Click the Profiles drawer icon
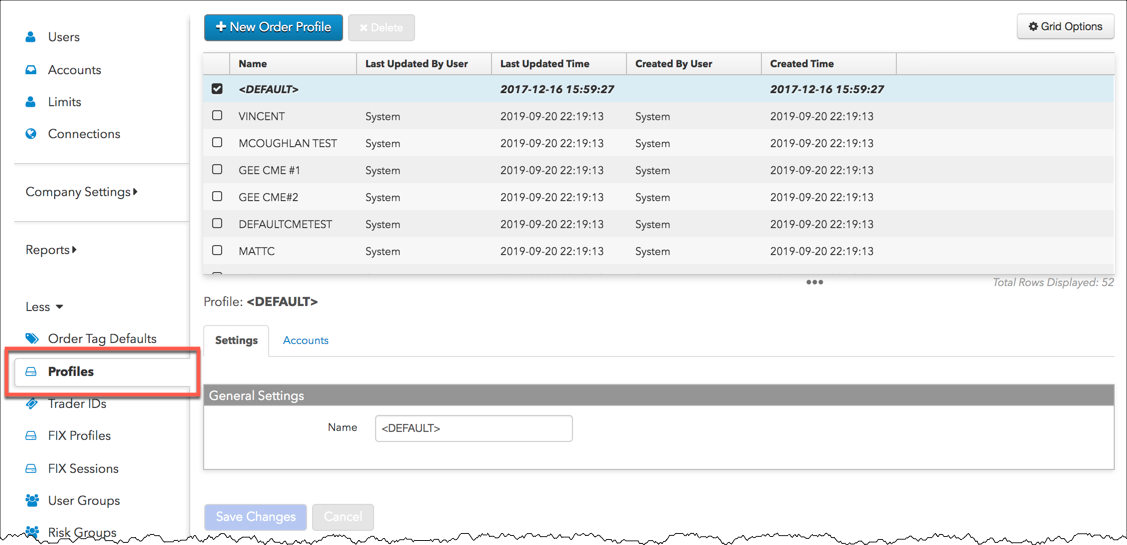The height and width of the screenshot is (545, 1127). click(31, 372)
